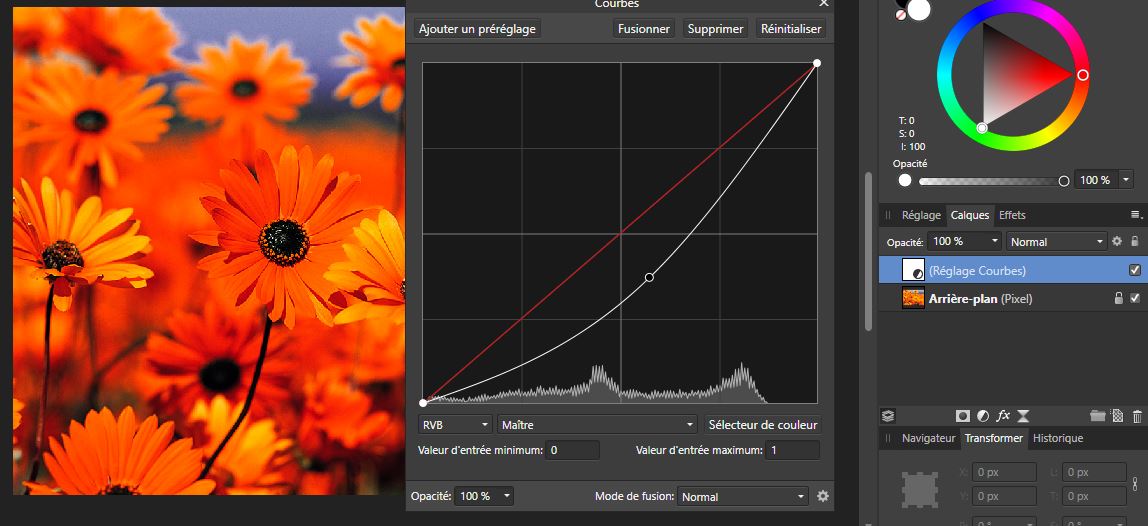Click Valeur d'entrée maximum field
Image resolution: width=1148 pixels, height=526 pixels.
coord(793,450)
